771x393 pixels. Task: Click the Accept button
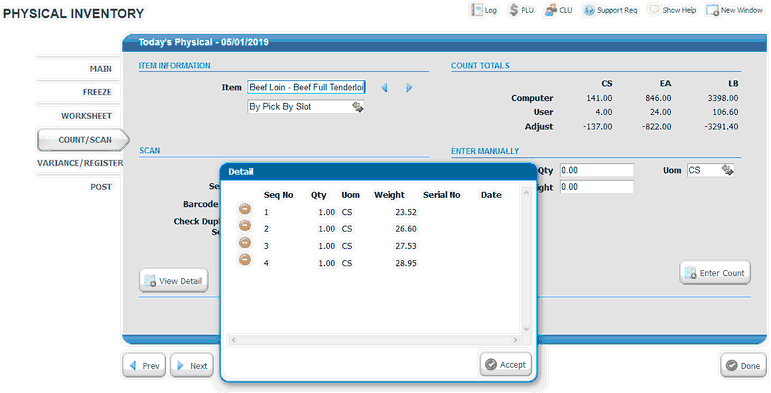(505, 364)
